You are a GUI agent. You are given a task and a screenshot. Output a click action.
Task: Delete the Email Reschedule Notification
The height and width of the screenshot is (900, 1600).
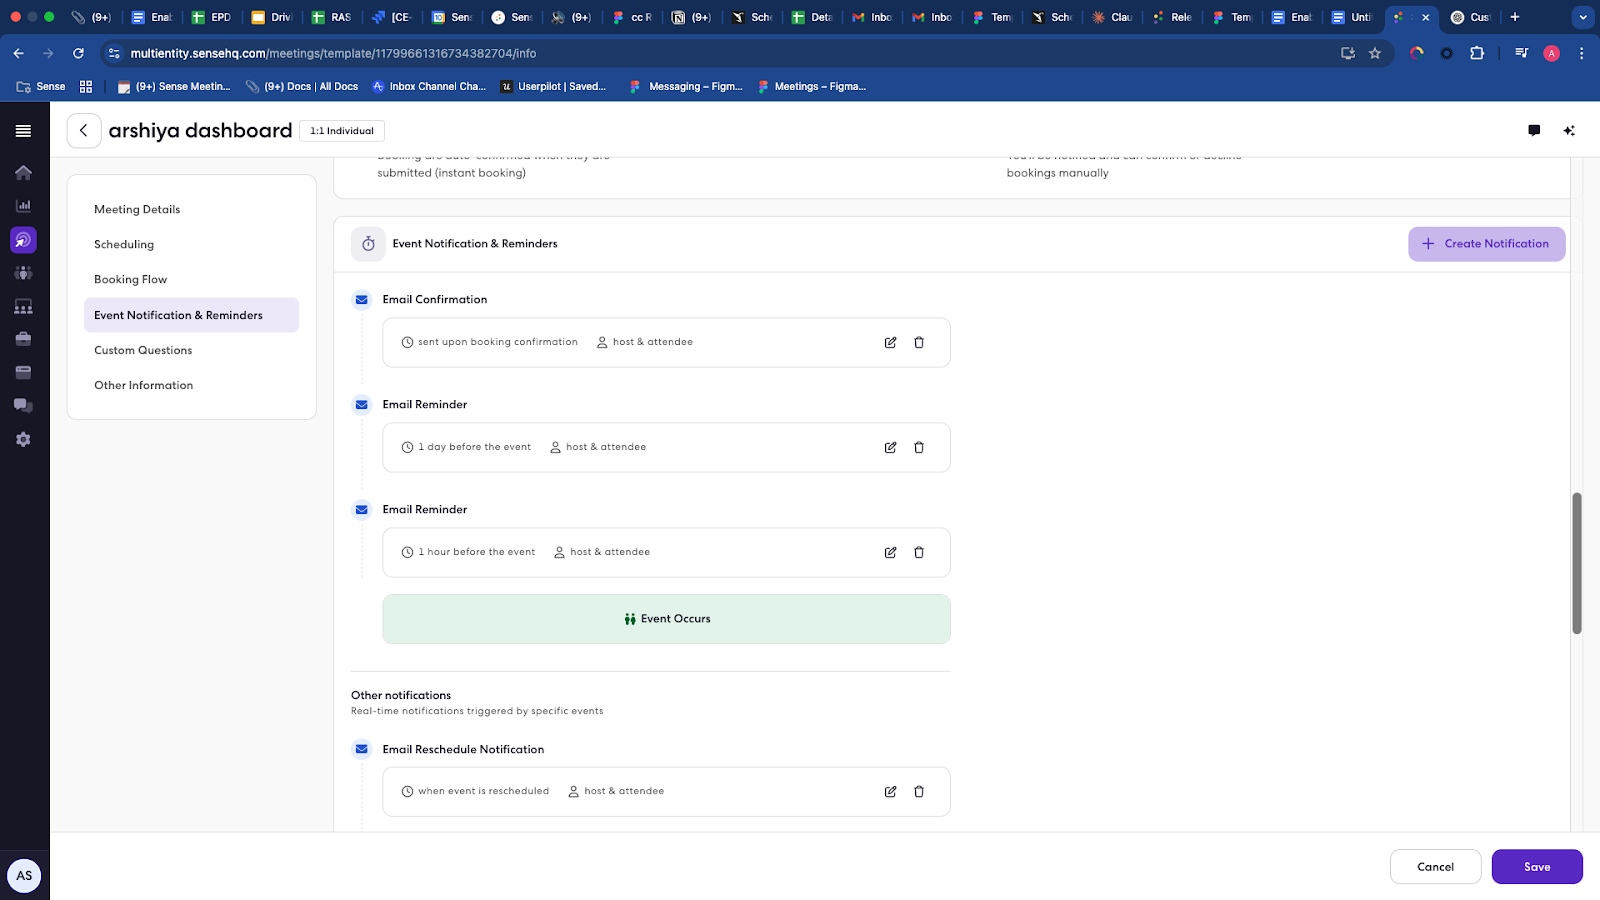(x=919, y=791)
